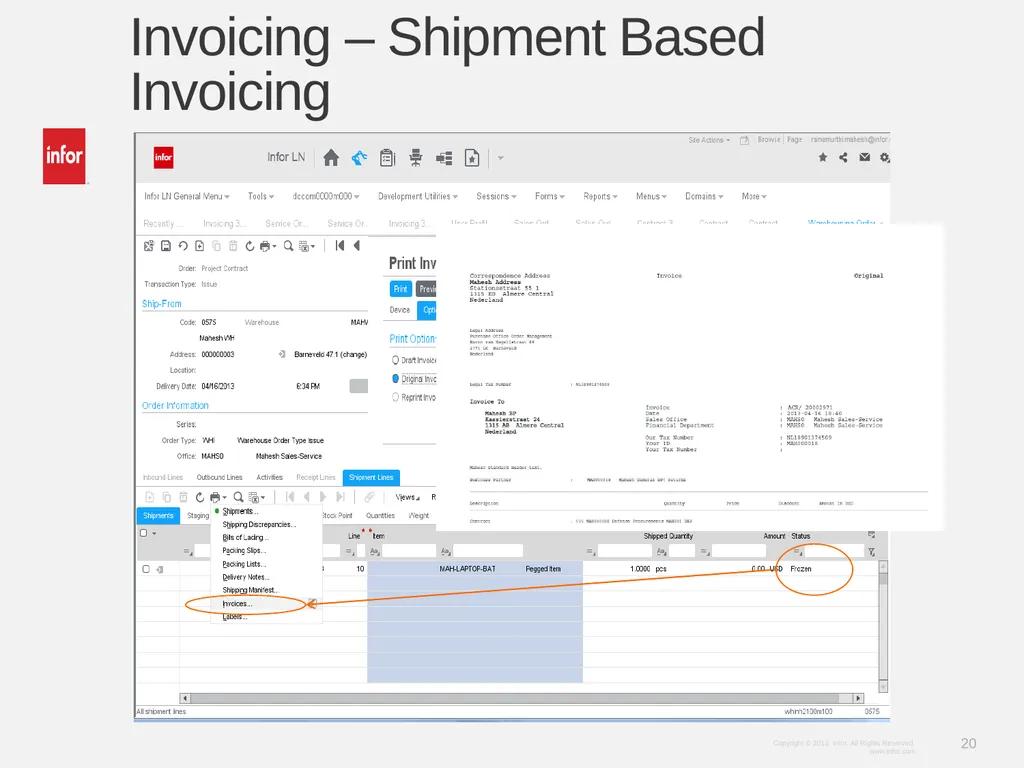Click the office chair icon in header

(x=415, y=158)
